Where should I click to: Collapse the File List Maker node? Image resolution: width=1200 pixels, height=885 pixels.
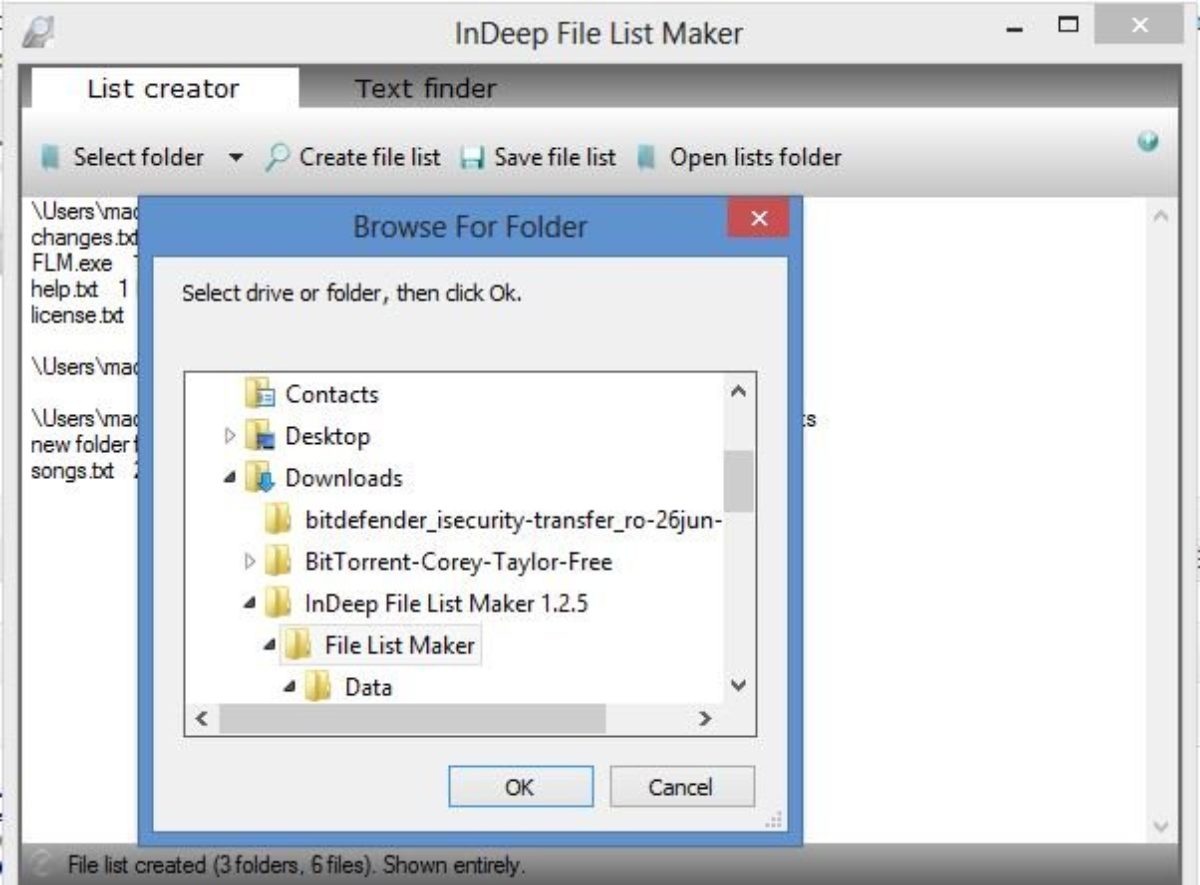[x=270, y=646]
